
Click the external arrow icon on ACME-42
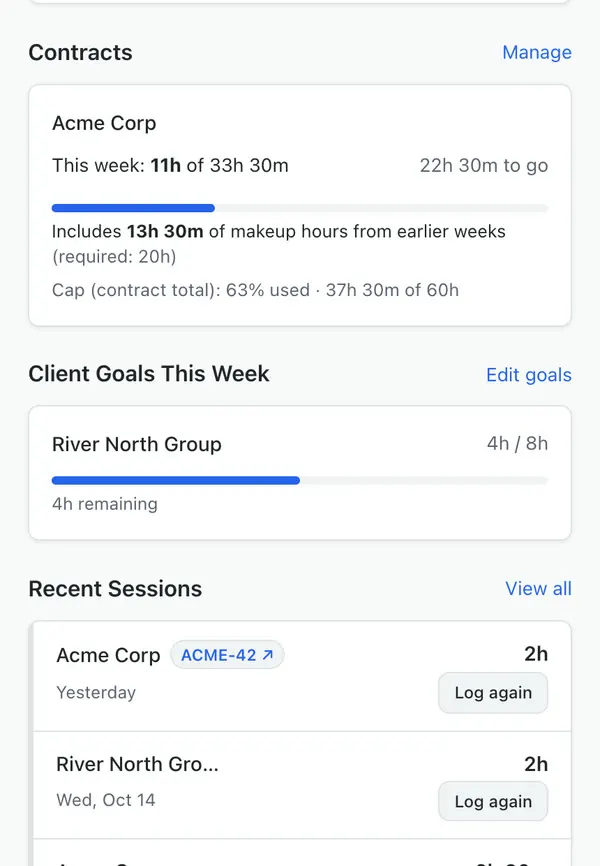(x=268, y=655)
